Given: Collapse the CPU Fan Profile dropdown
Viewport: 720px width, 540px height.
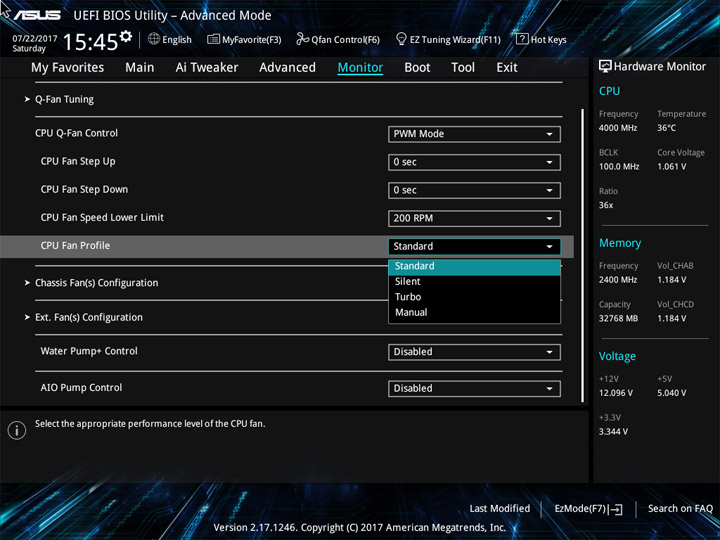Looking at the screenshot, I should click(474, 246).
